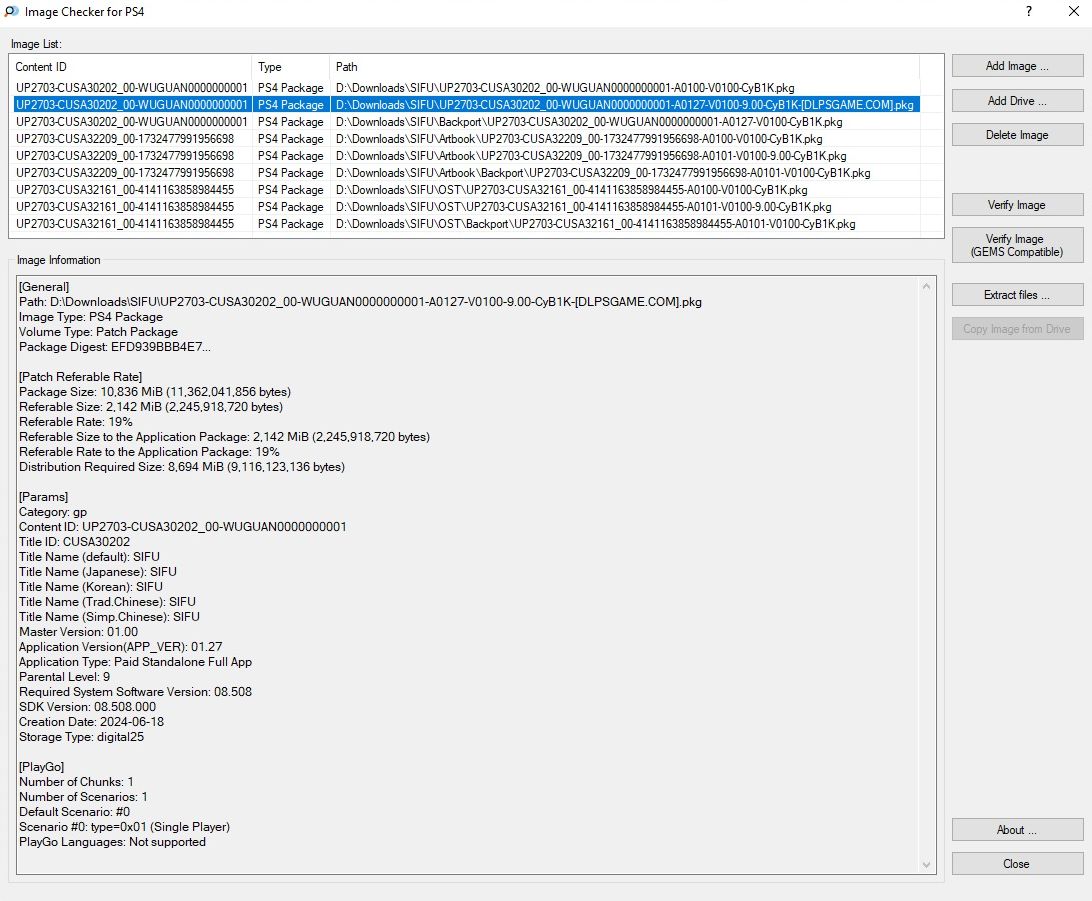Click Required System Software Version: 08.508
The width and height of the screenshot is (1092, 901).
click(135, 692)
